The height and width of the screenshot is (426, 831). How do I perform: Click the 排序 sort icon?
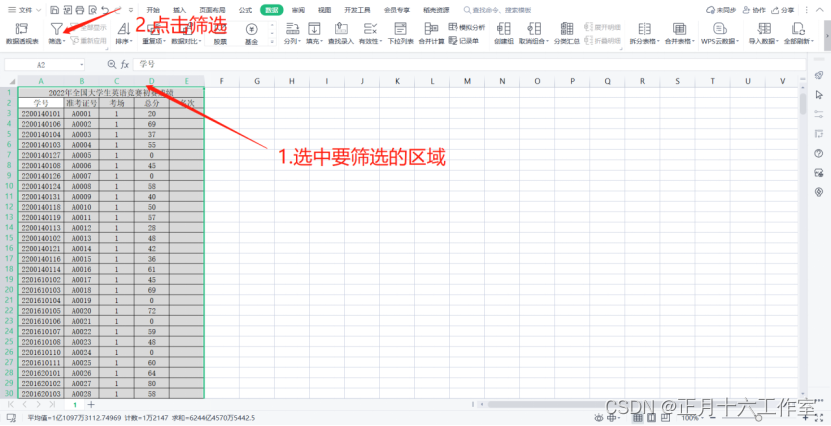(123, 29)
